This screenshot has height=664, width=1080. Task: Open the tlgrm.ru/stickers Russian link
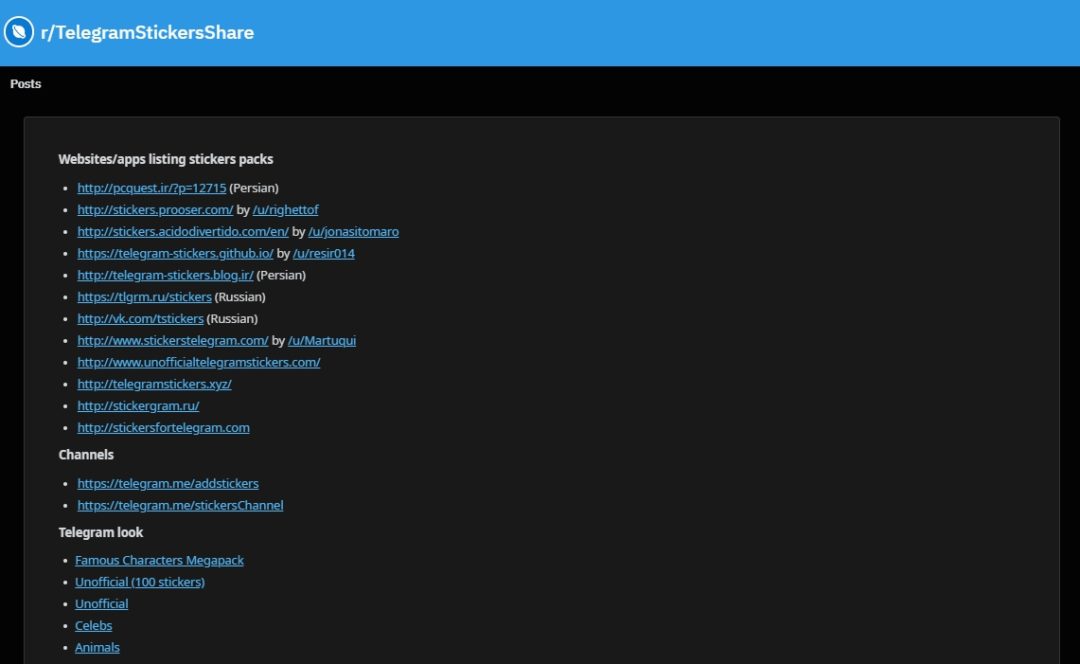click(144, 297)
